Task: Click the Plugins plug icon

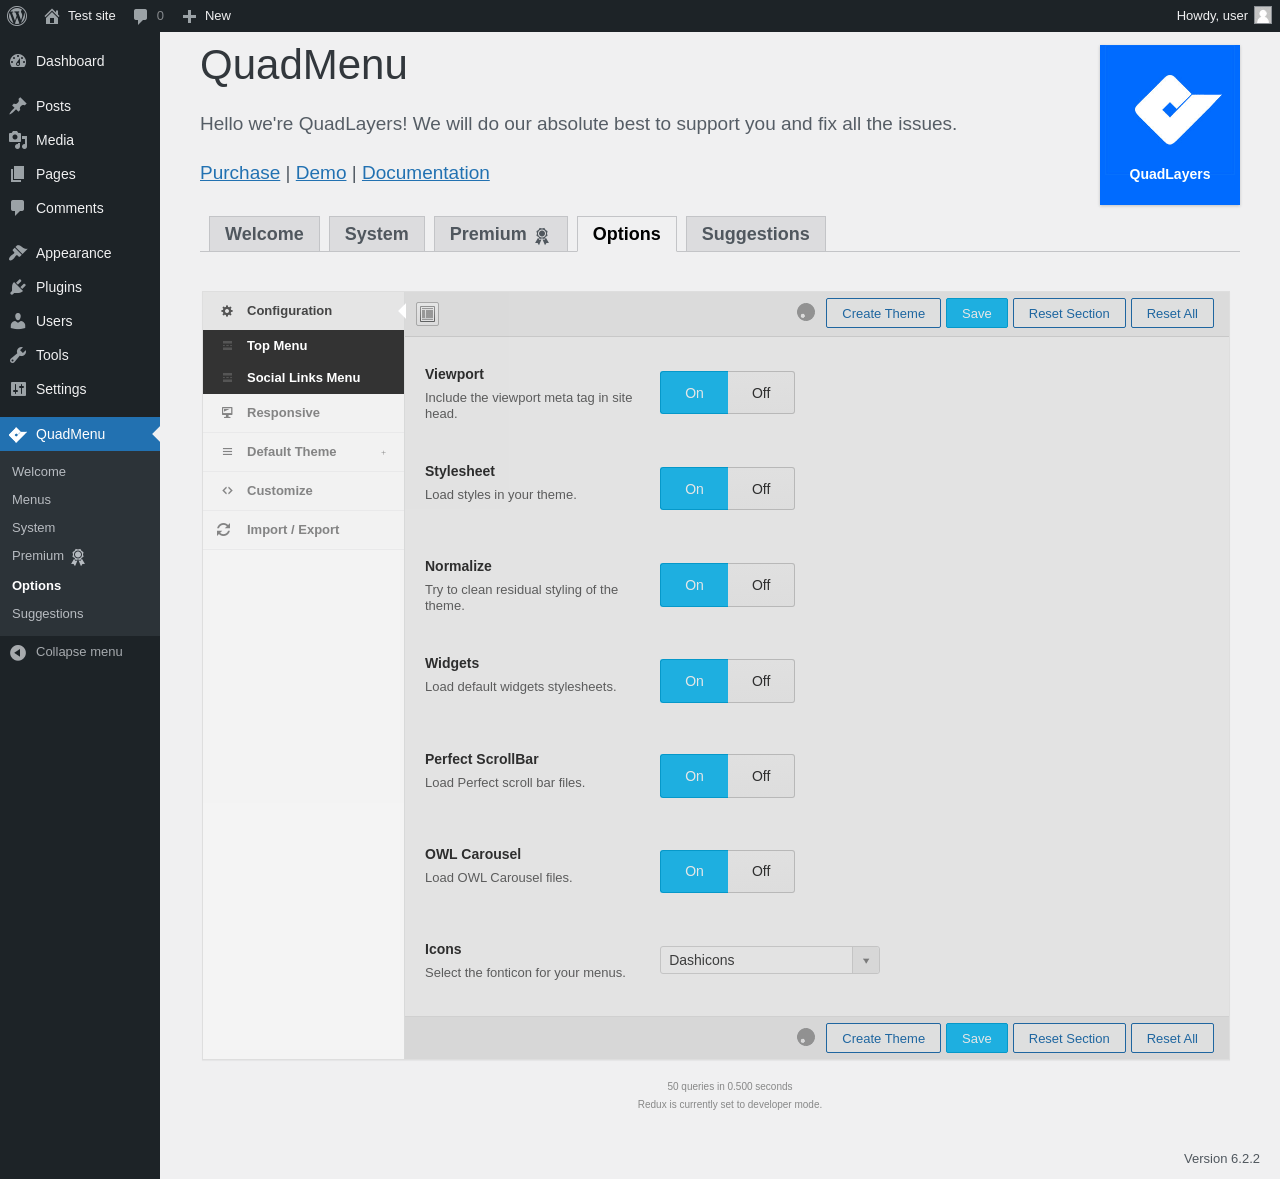Action: 18,287
